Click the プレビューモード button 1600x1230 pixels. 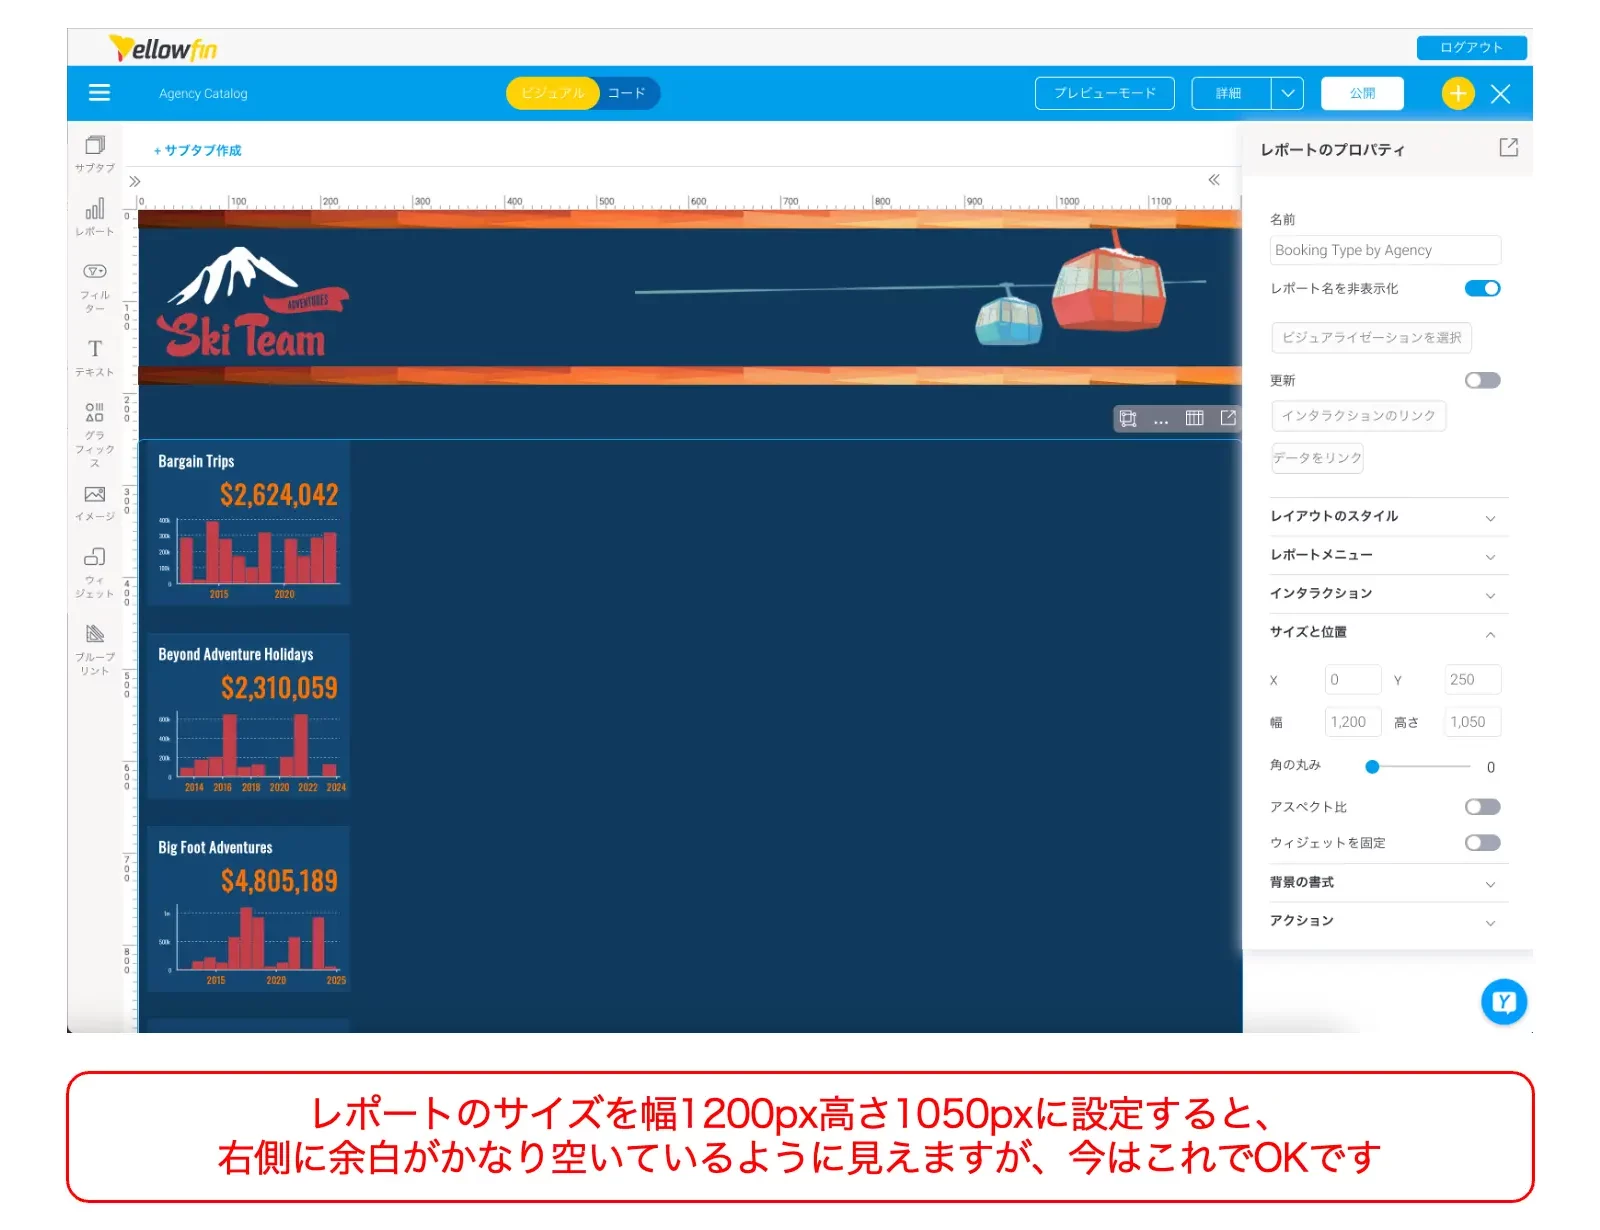[1104, 93]
